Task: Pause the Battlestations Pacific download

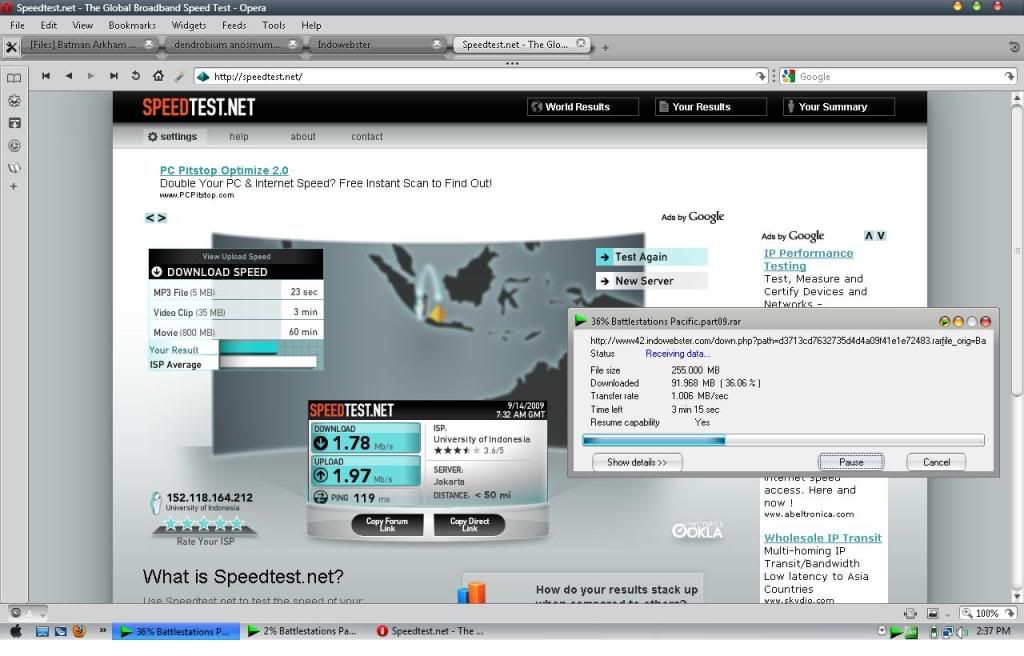Action: click(x=851, y=462)
